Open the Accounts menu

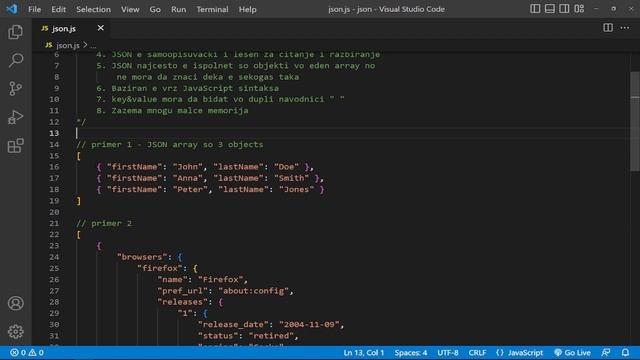point(16,303)
